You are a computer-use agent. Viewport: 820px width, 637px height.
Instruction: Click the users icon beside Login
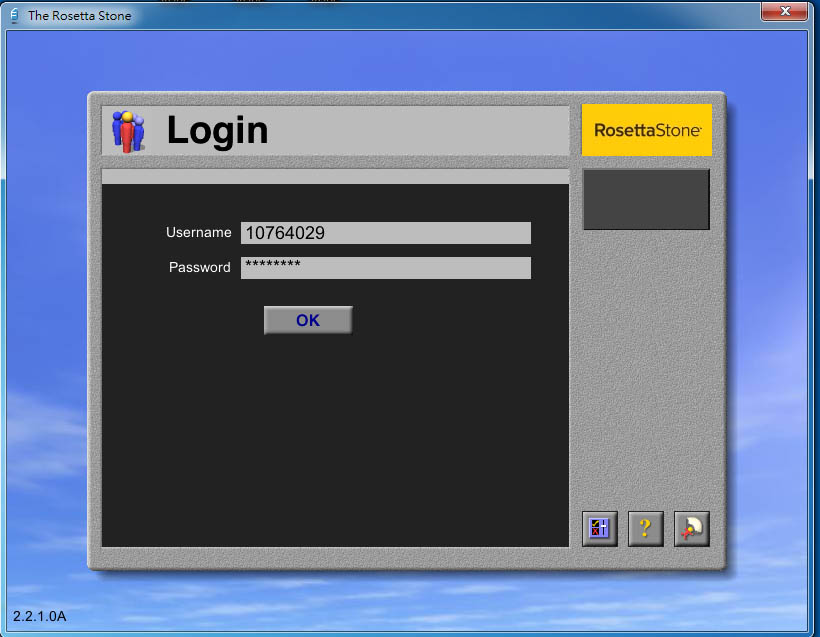pos(128,131)
